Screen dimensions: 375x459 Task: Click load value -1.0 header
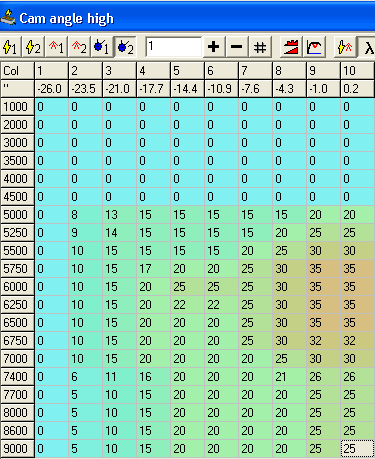[324, 89]
